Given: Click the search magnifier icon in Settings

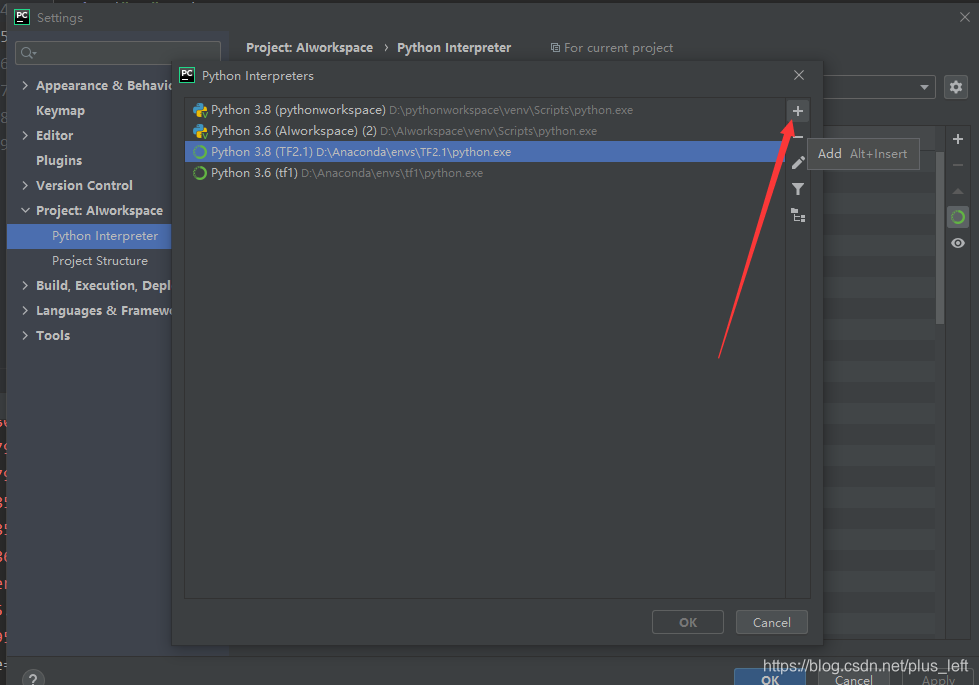Looking at the screenshot, I should tap(27, 53).
